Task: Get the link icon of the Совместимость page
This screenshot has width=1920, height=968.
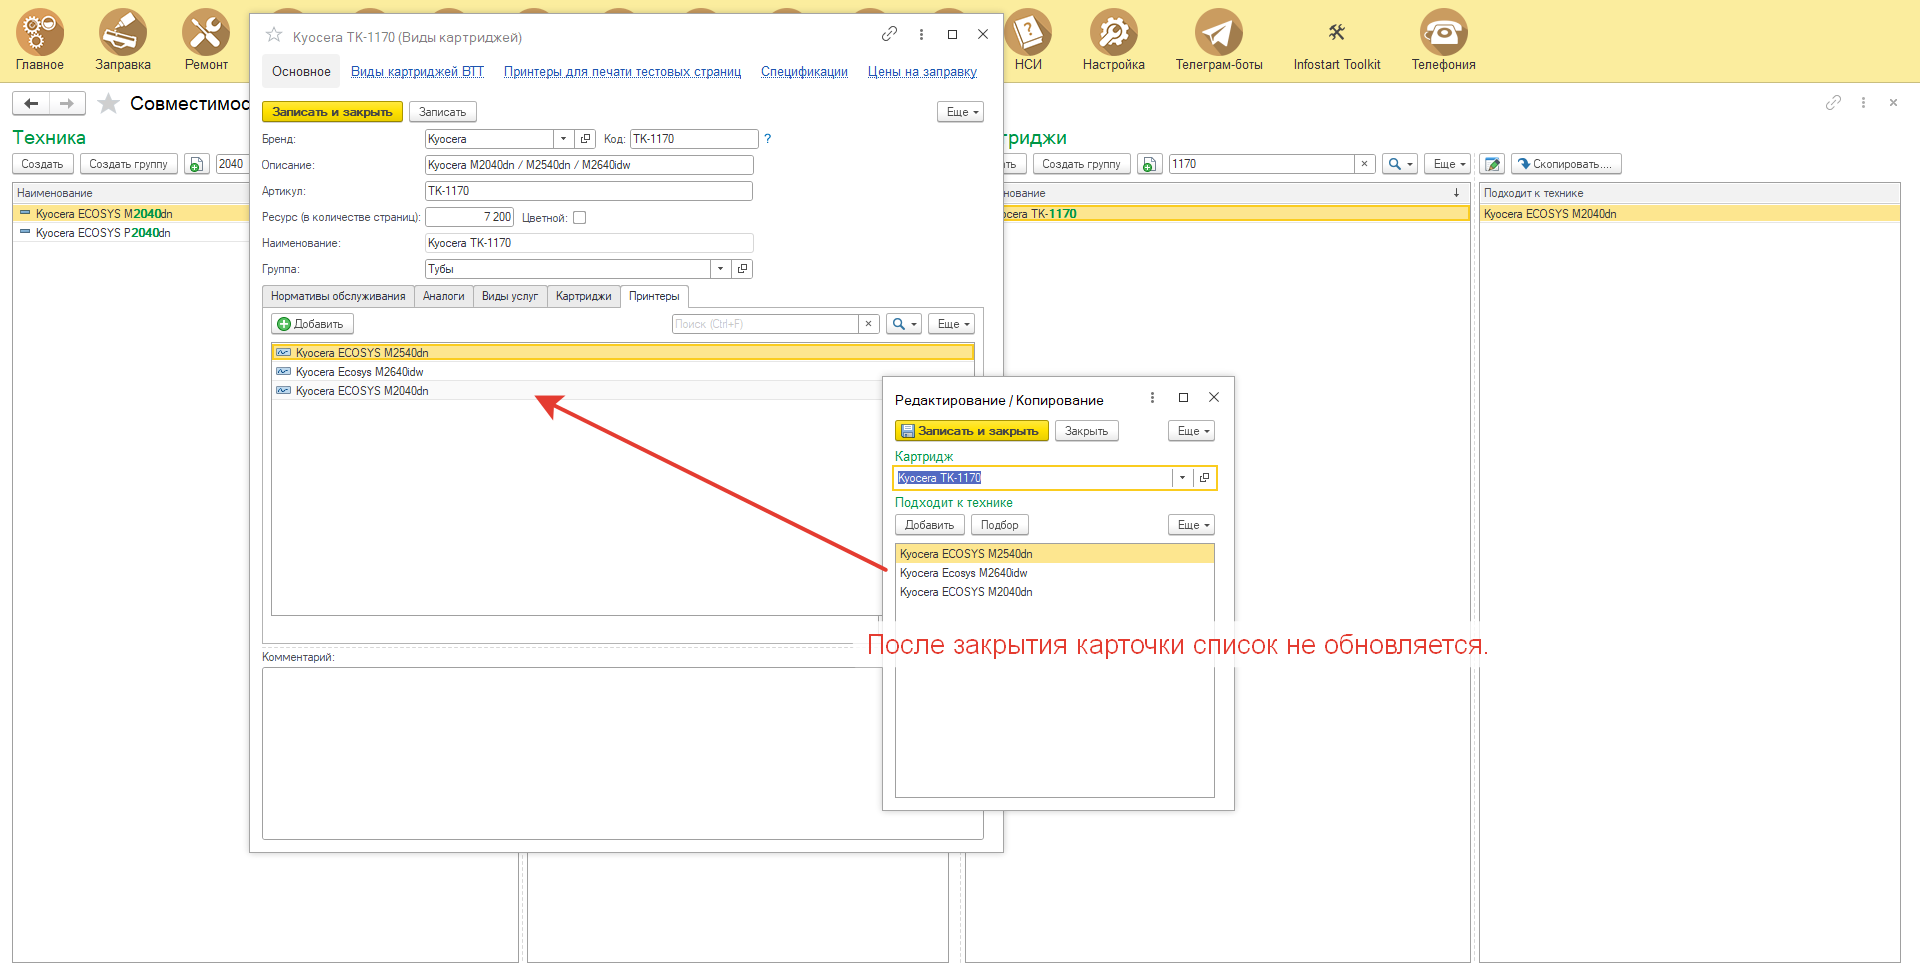Action: (x=1833, y=102)
